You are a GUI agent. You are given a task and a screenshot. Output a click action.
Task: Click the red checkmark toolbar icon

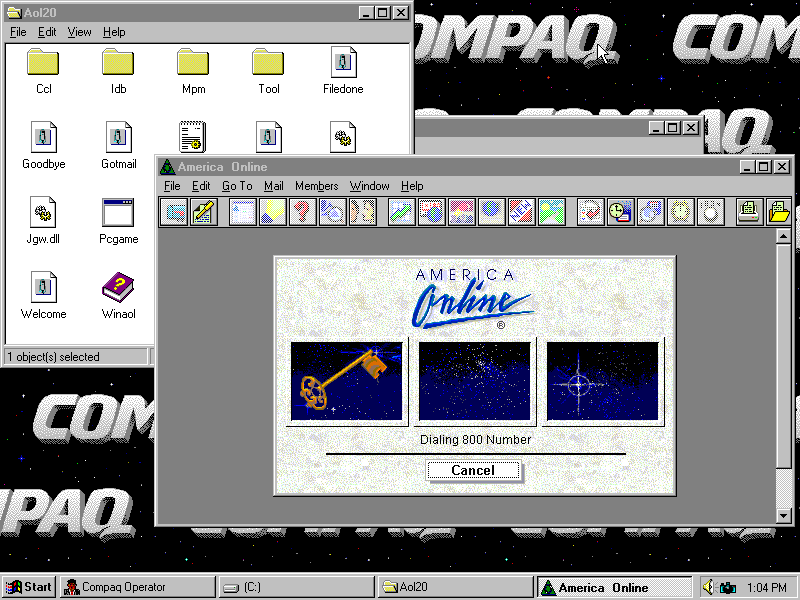coord(590,212)
